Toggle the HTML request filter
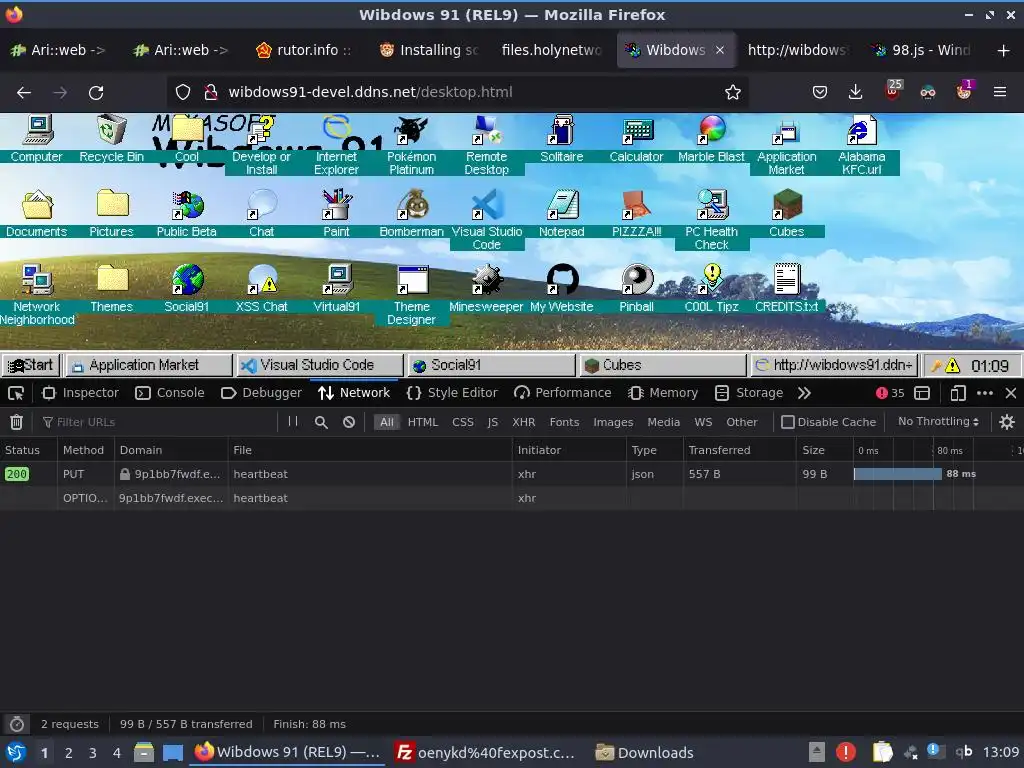 423,423
